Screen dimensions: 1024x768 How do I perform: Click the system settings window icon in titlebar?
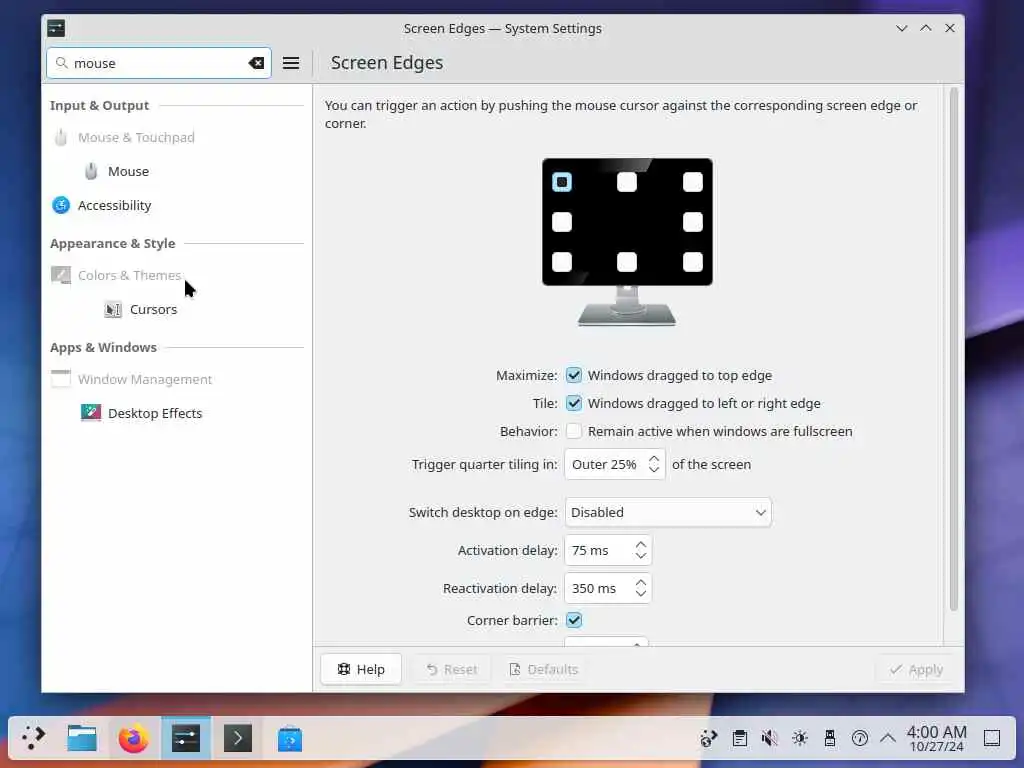(56, 28)
